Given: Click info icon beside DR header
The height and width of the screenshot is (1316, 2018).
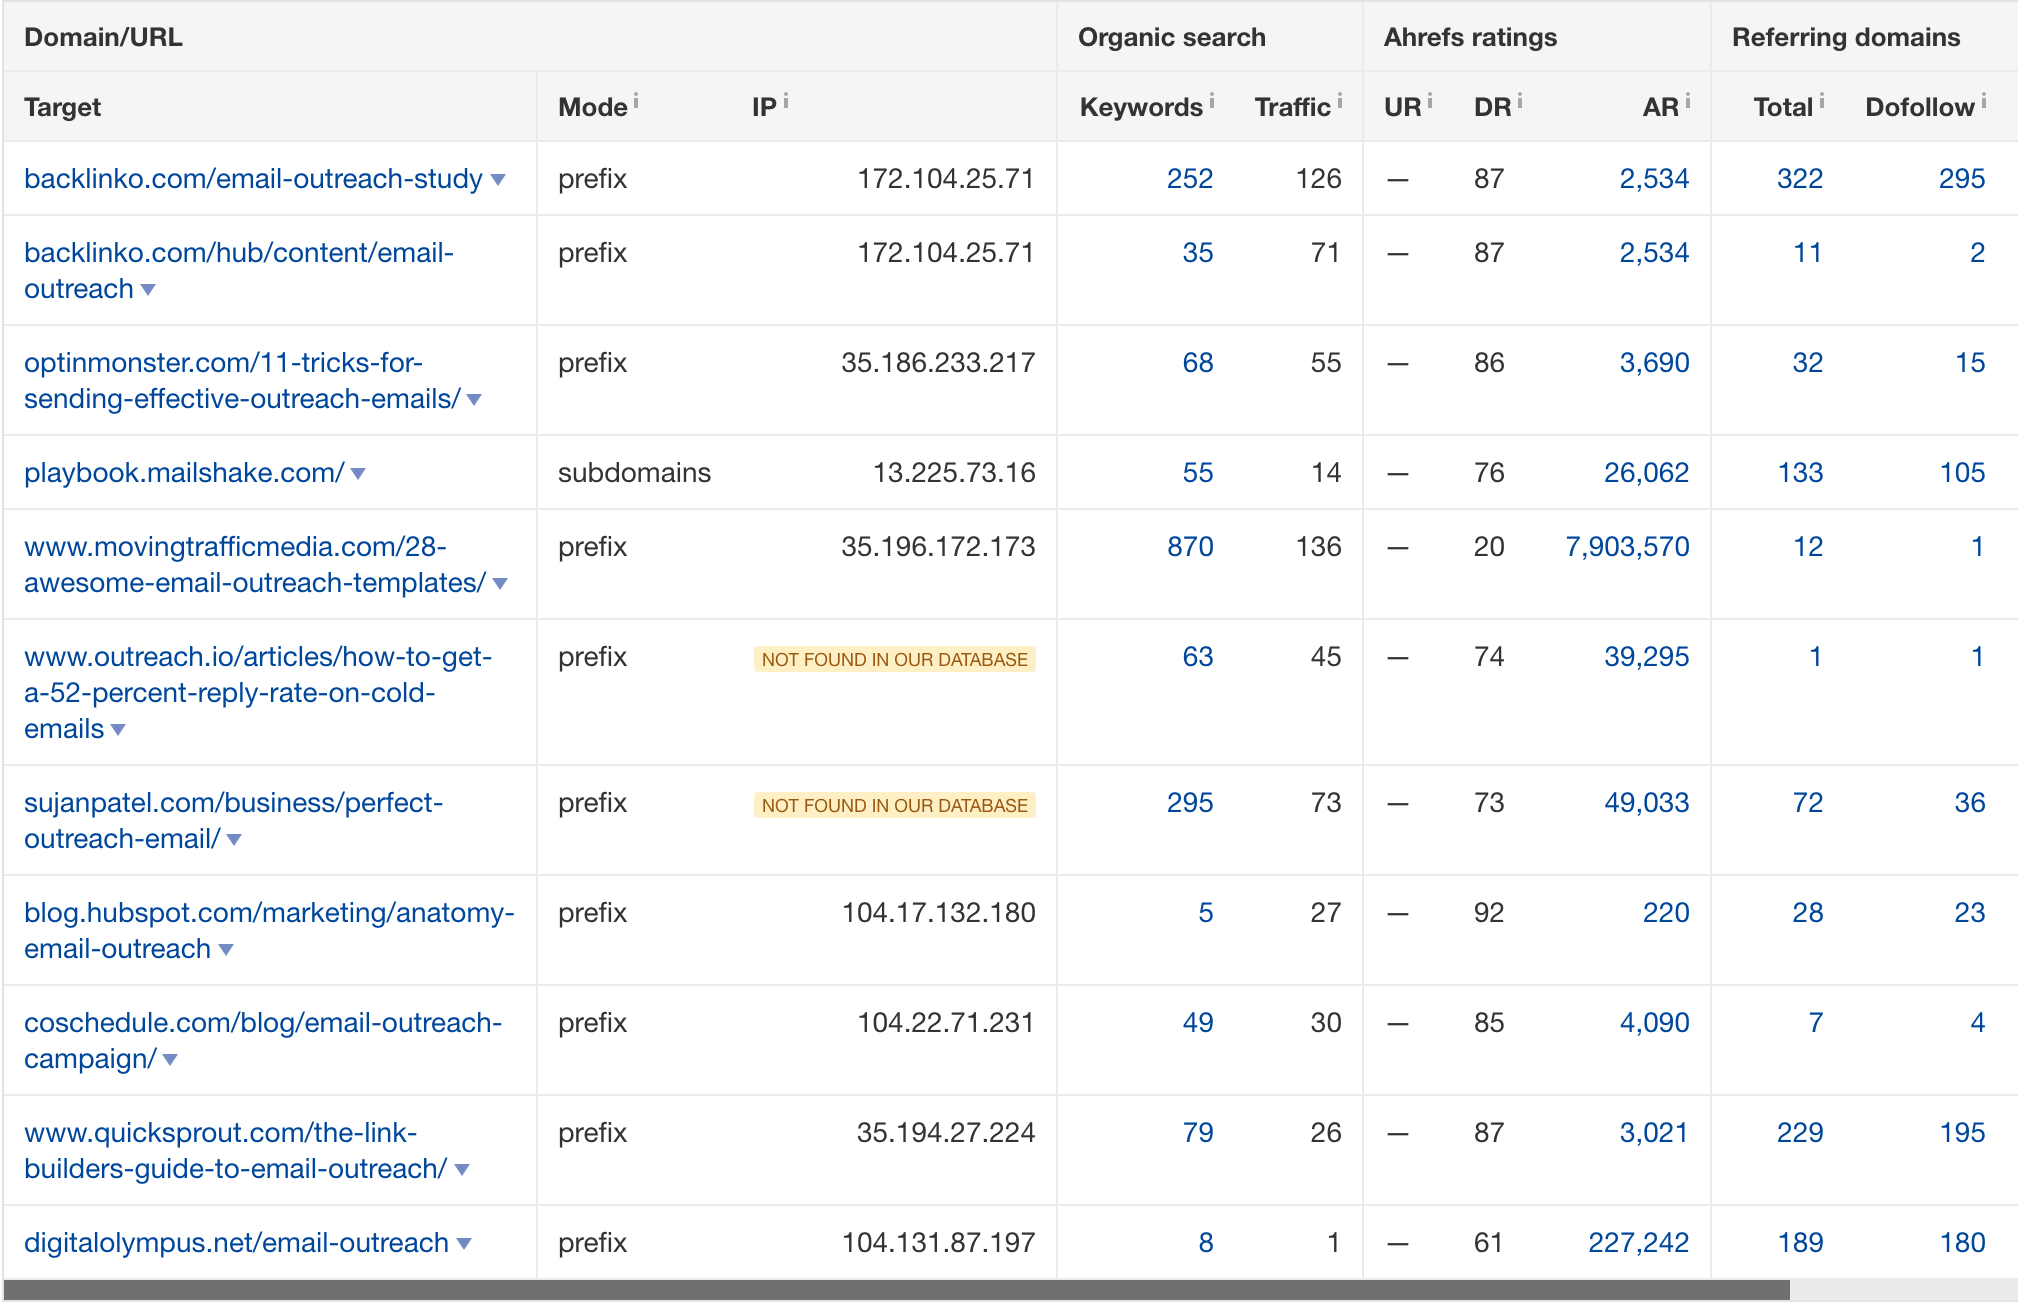Looking at the screenshot, I should (x=1519, y=101).
